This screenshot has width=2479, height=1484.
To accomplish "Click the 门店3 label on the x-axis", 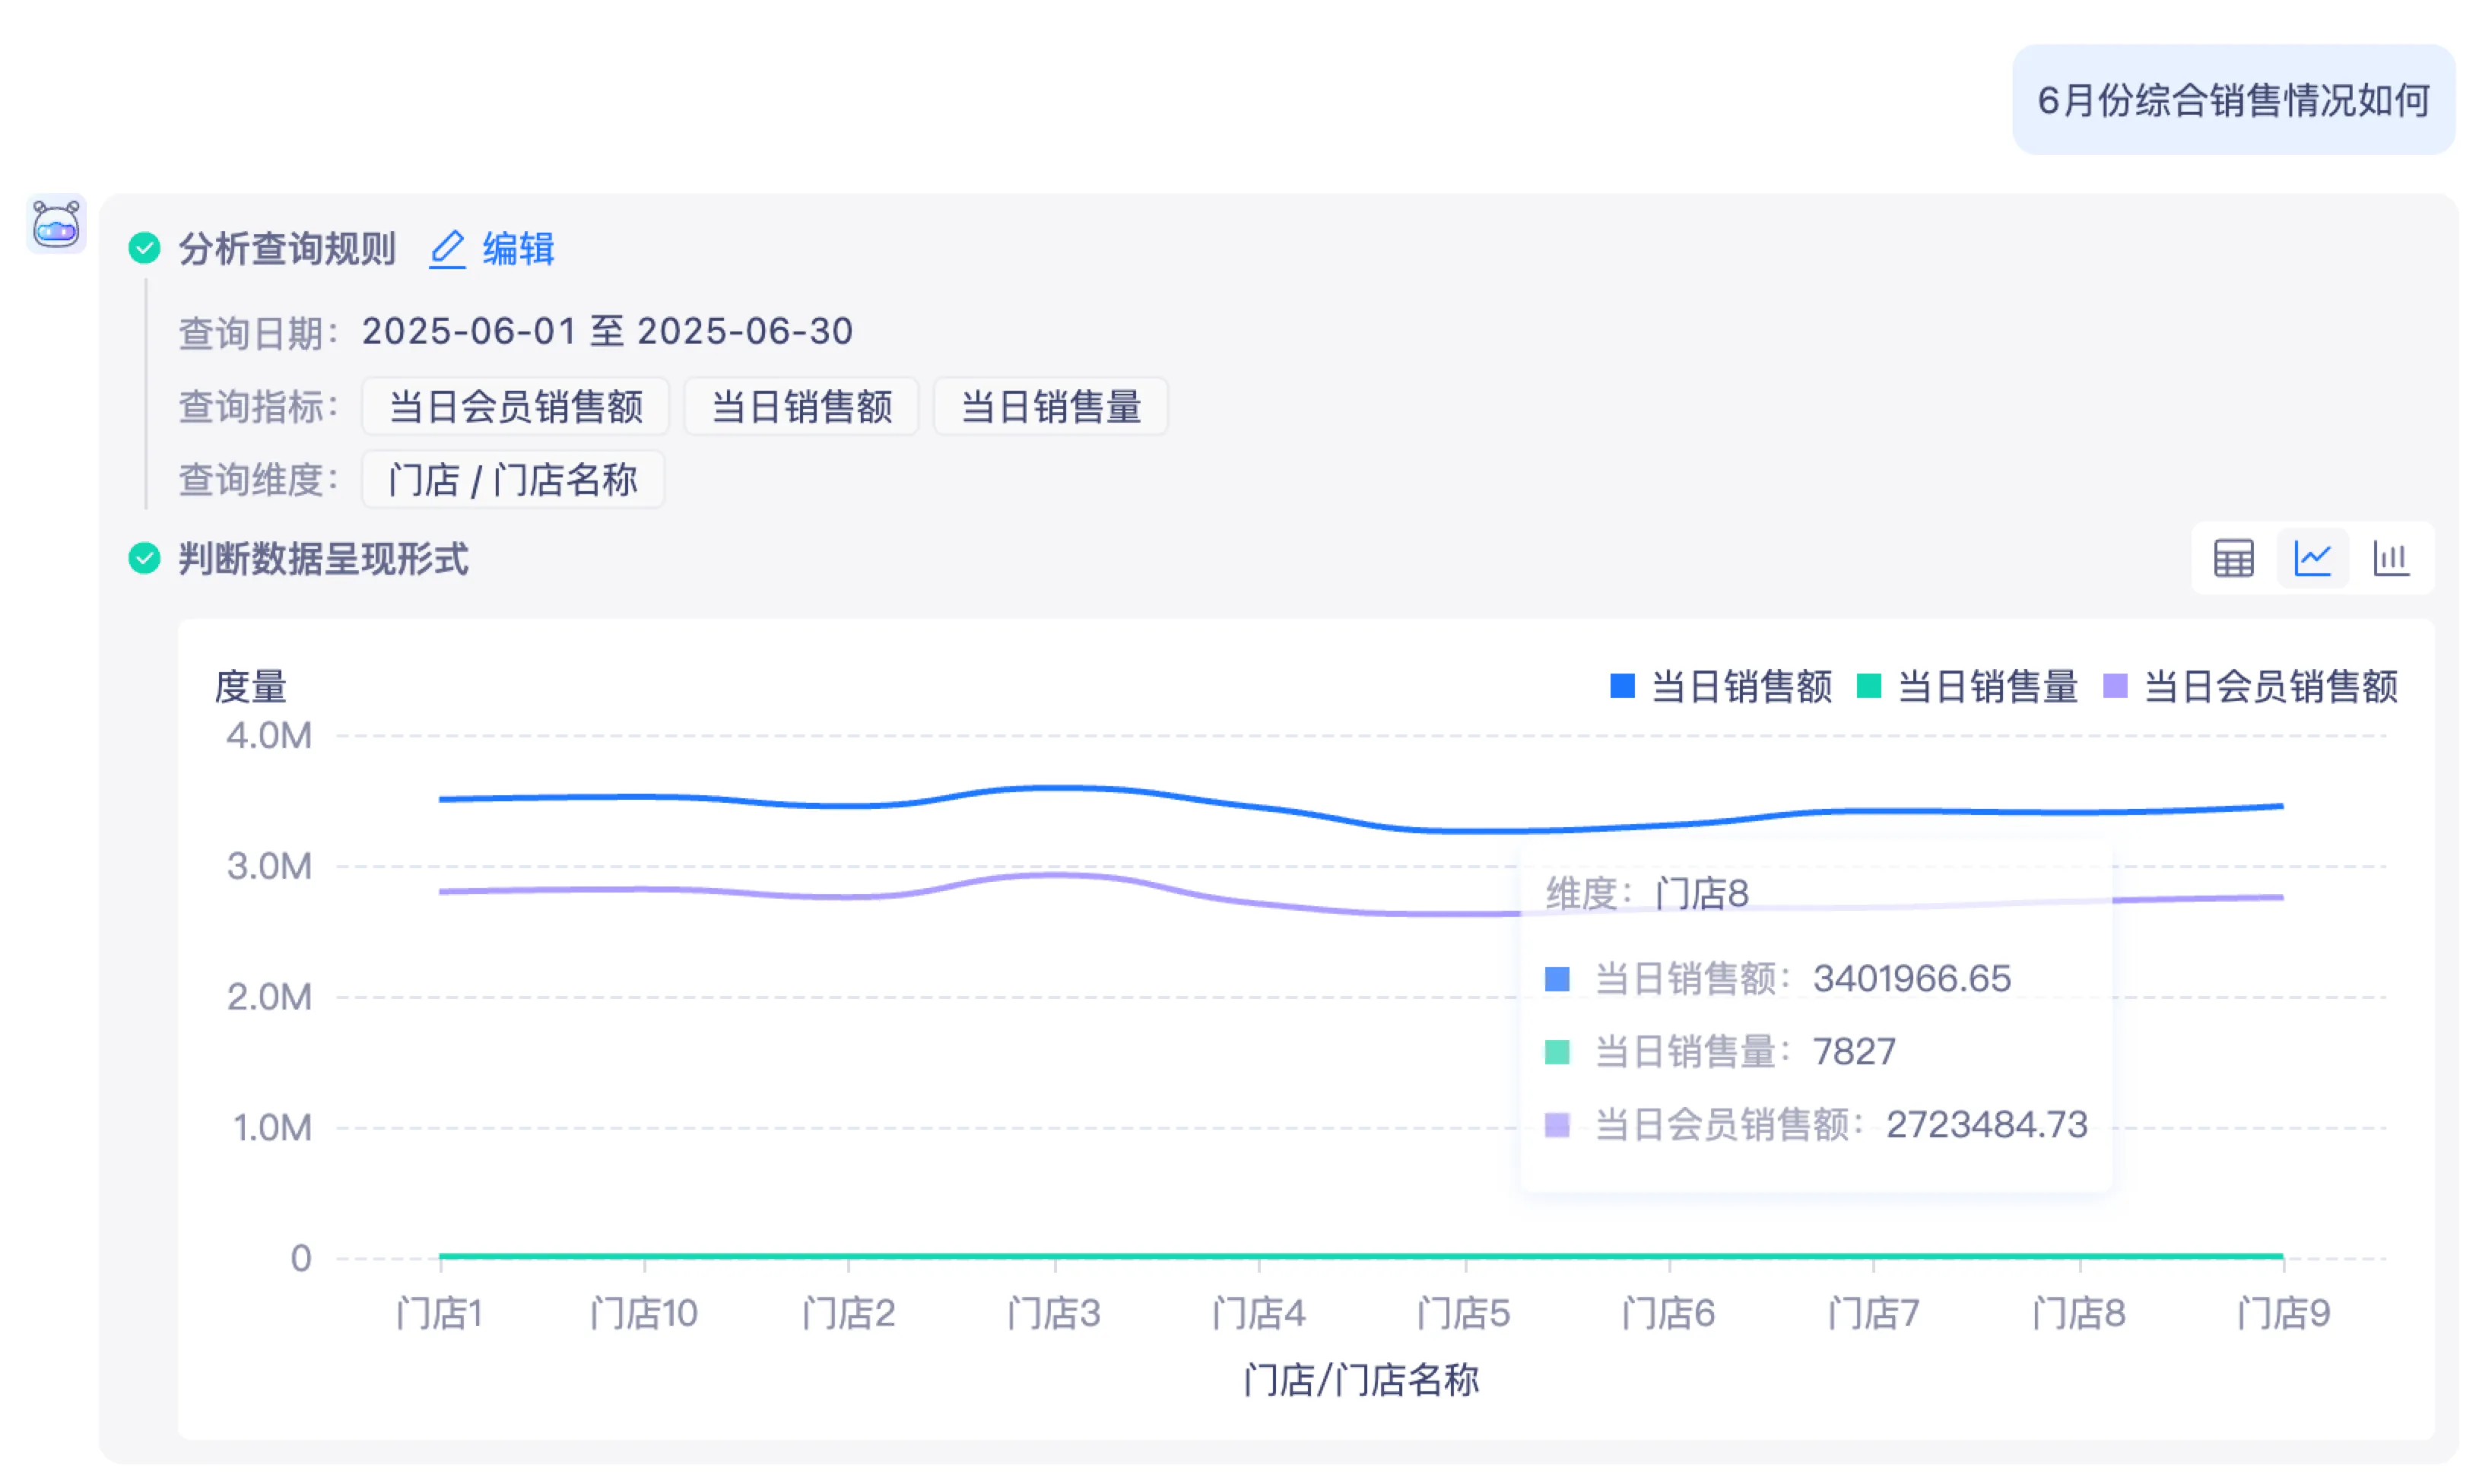I will 1054,1313.
